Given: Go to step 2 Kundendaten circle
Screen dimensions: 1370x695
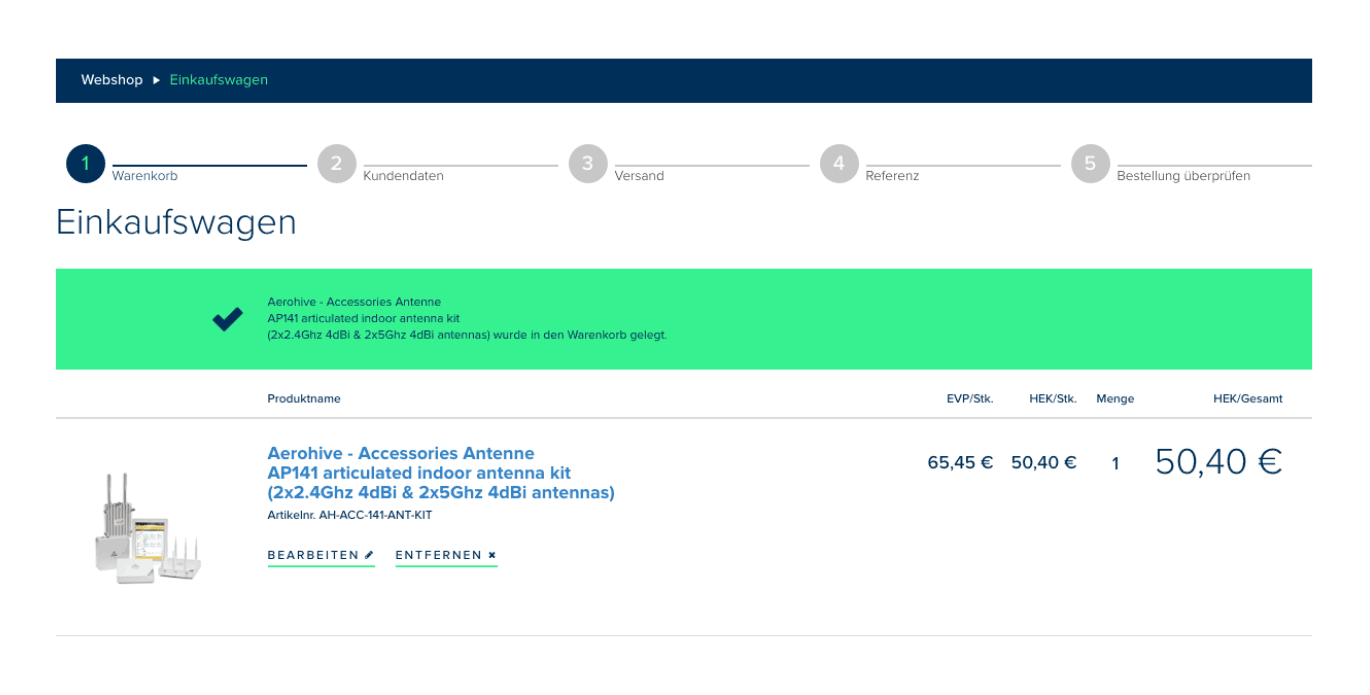Looking at the screenshot, I should [x=337, y=164].
